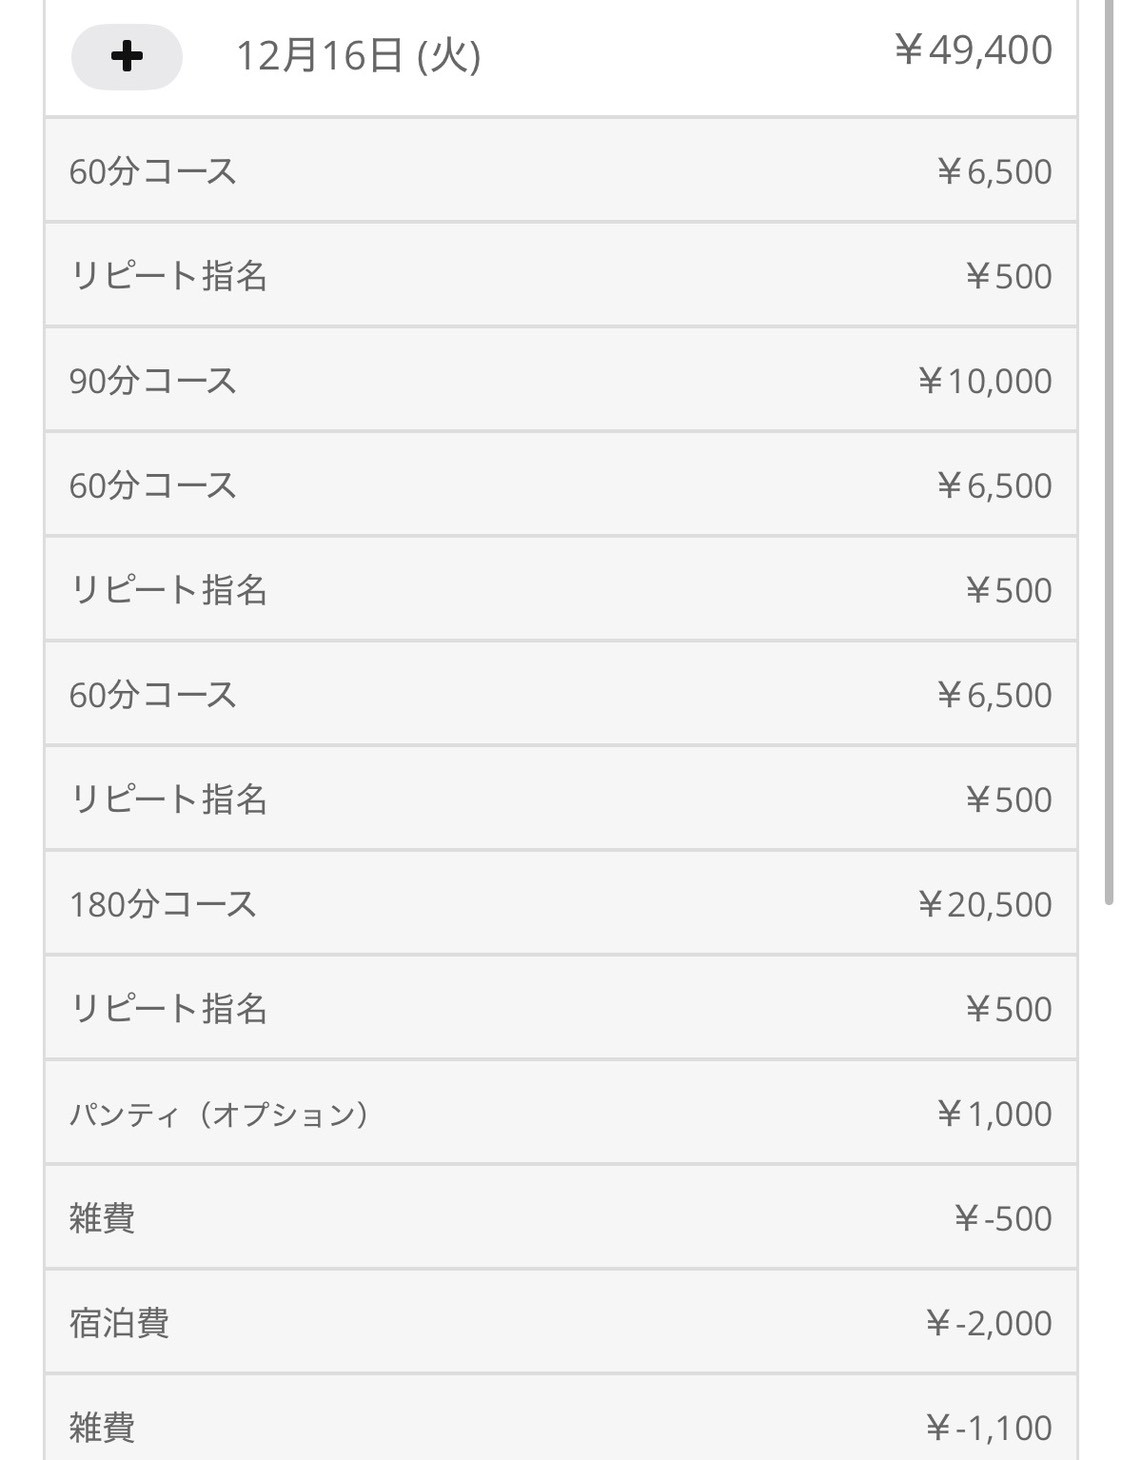Click the ¥10,000 amount
Viewport: 1122px width, 1460px height.
coord(985,381)
